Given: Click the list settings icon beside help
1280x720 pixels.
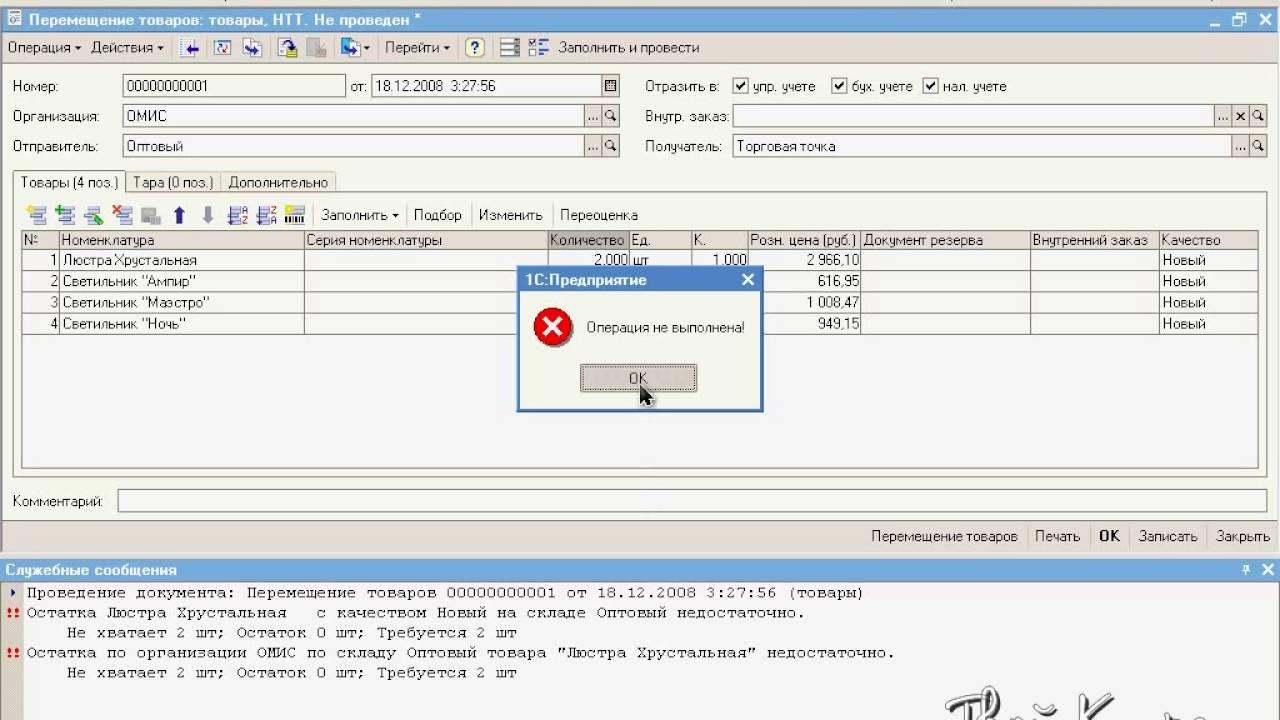Looking at the screenshot, I should click(x=510, y=48).
